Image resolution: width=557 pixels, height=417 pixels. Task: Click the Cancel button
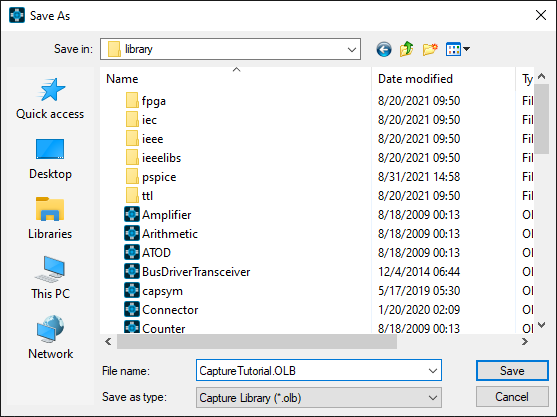click(x=512, y=397)
